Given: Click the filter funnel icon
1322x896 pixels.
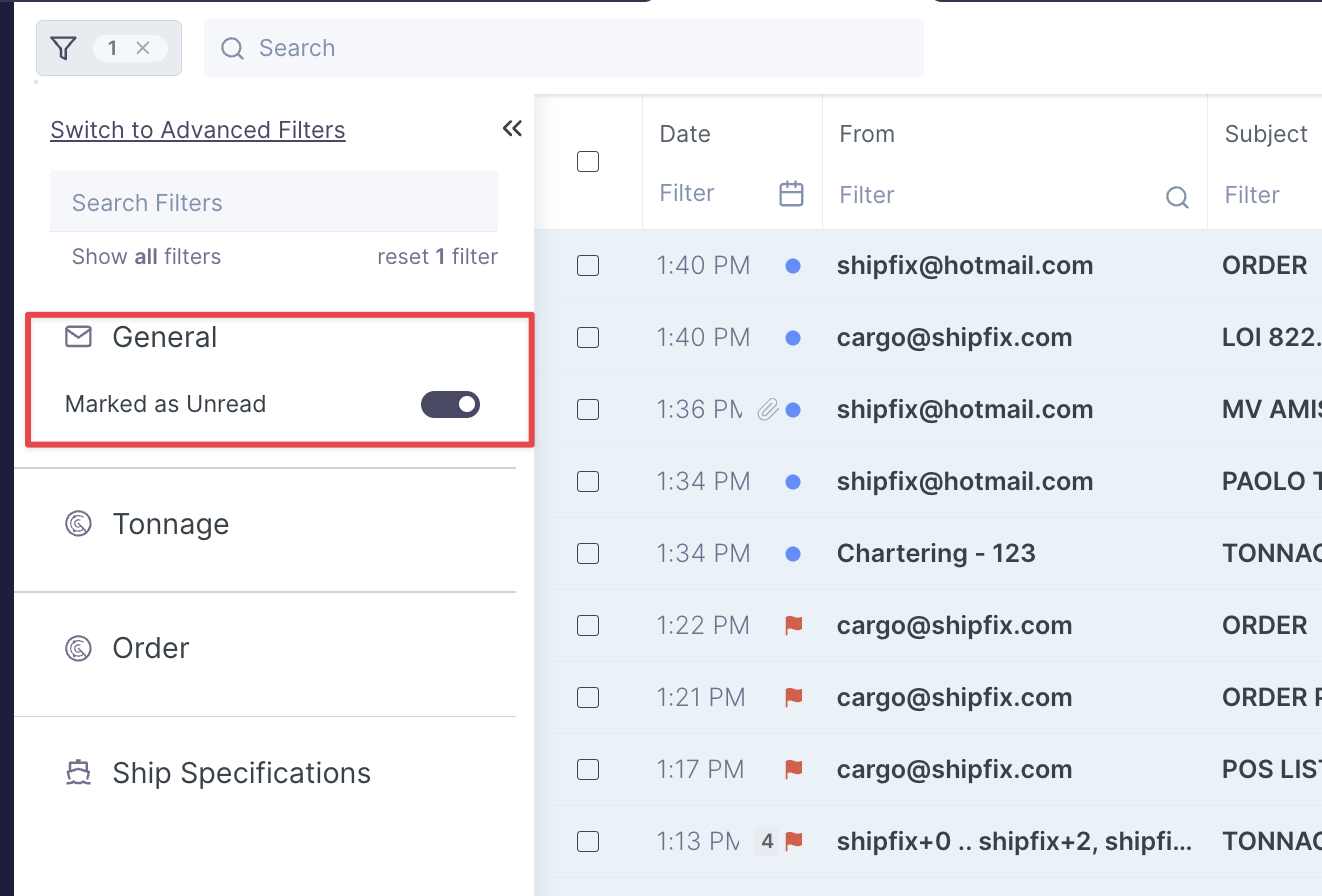Looking at the screenshot, I should (x=63, y=47).
